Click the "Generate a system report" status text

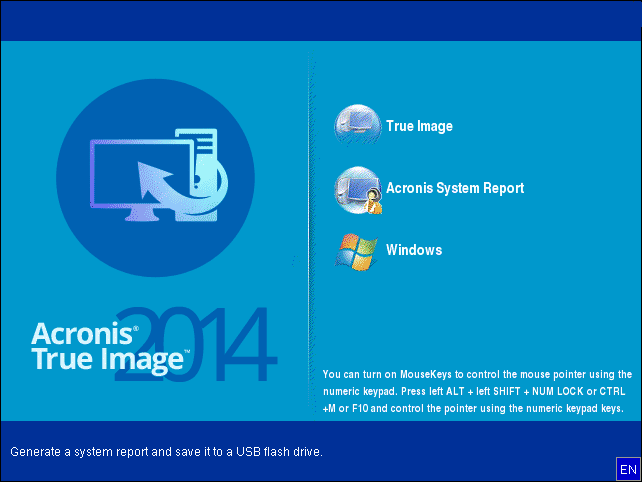point(166,452)
